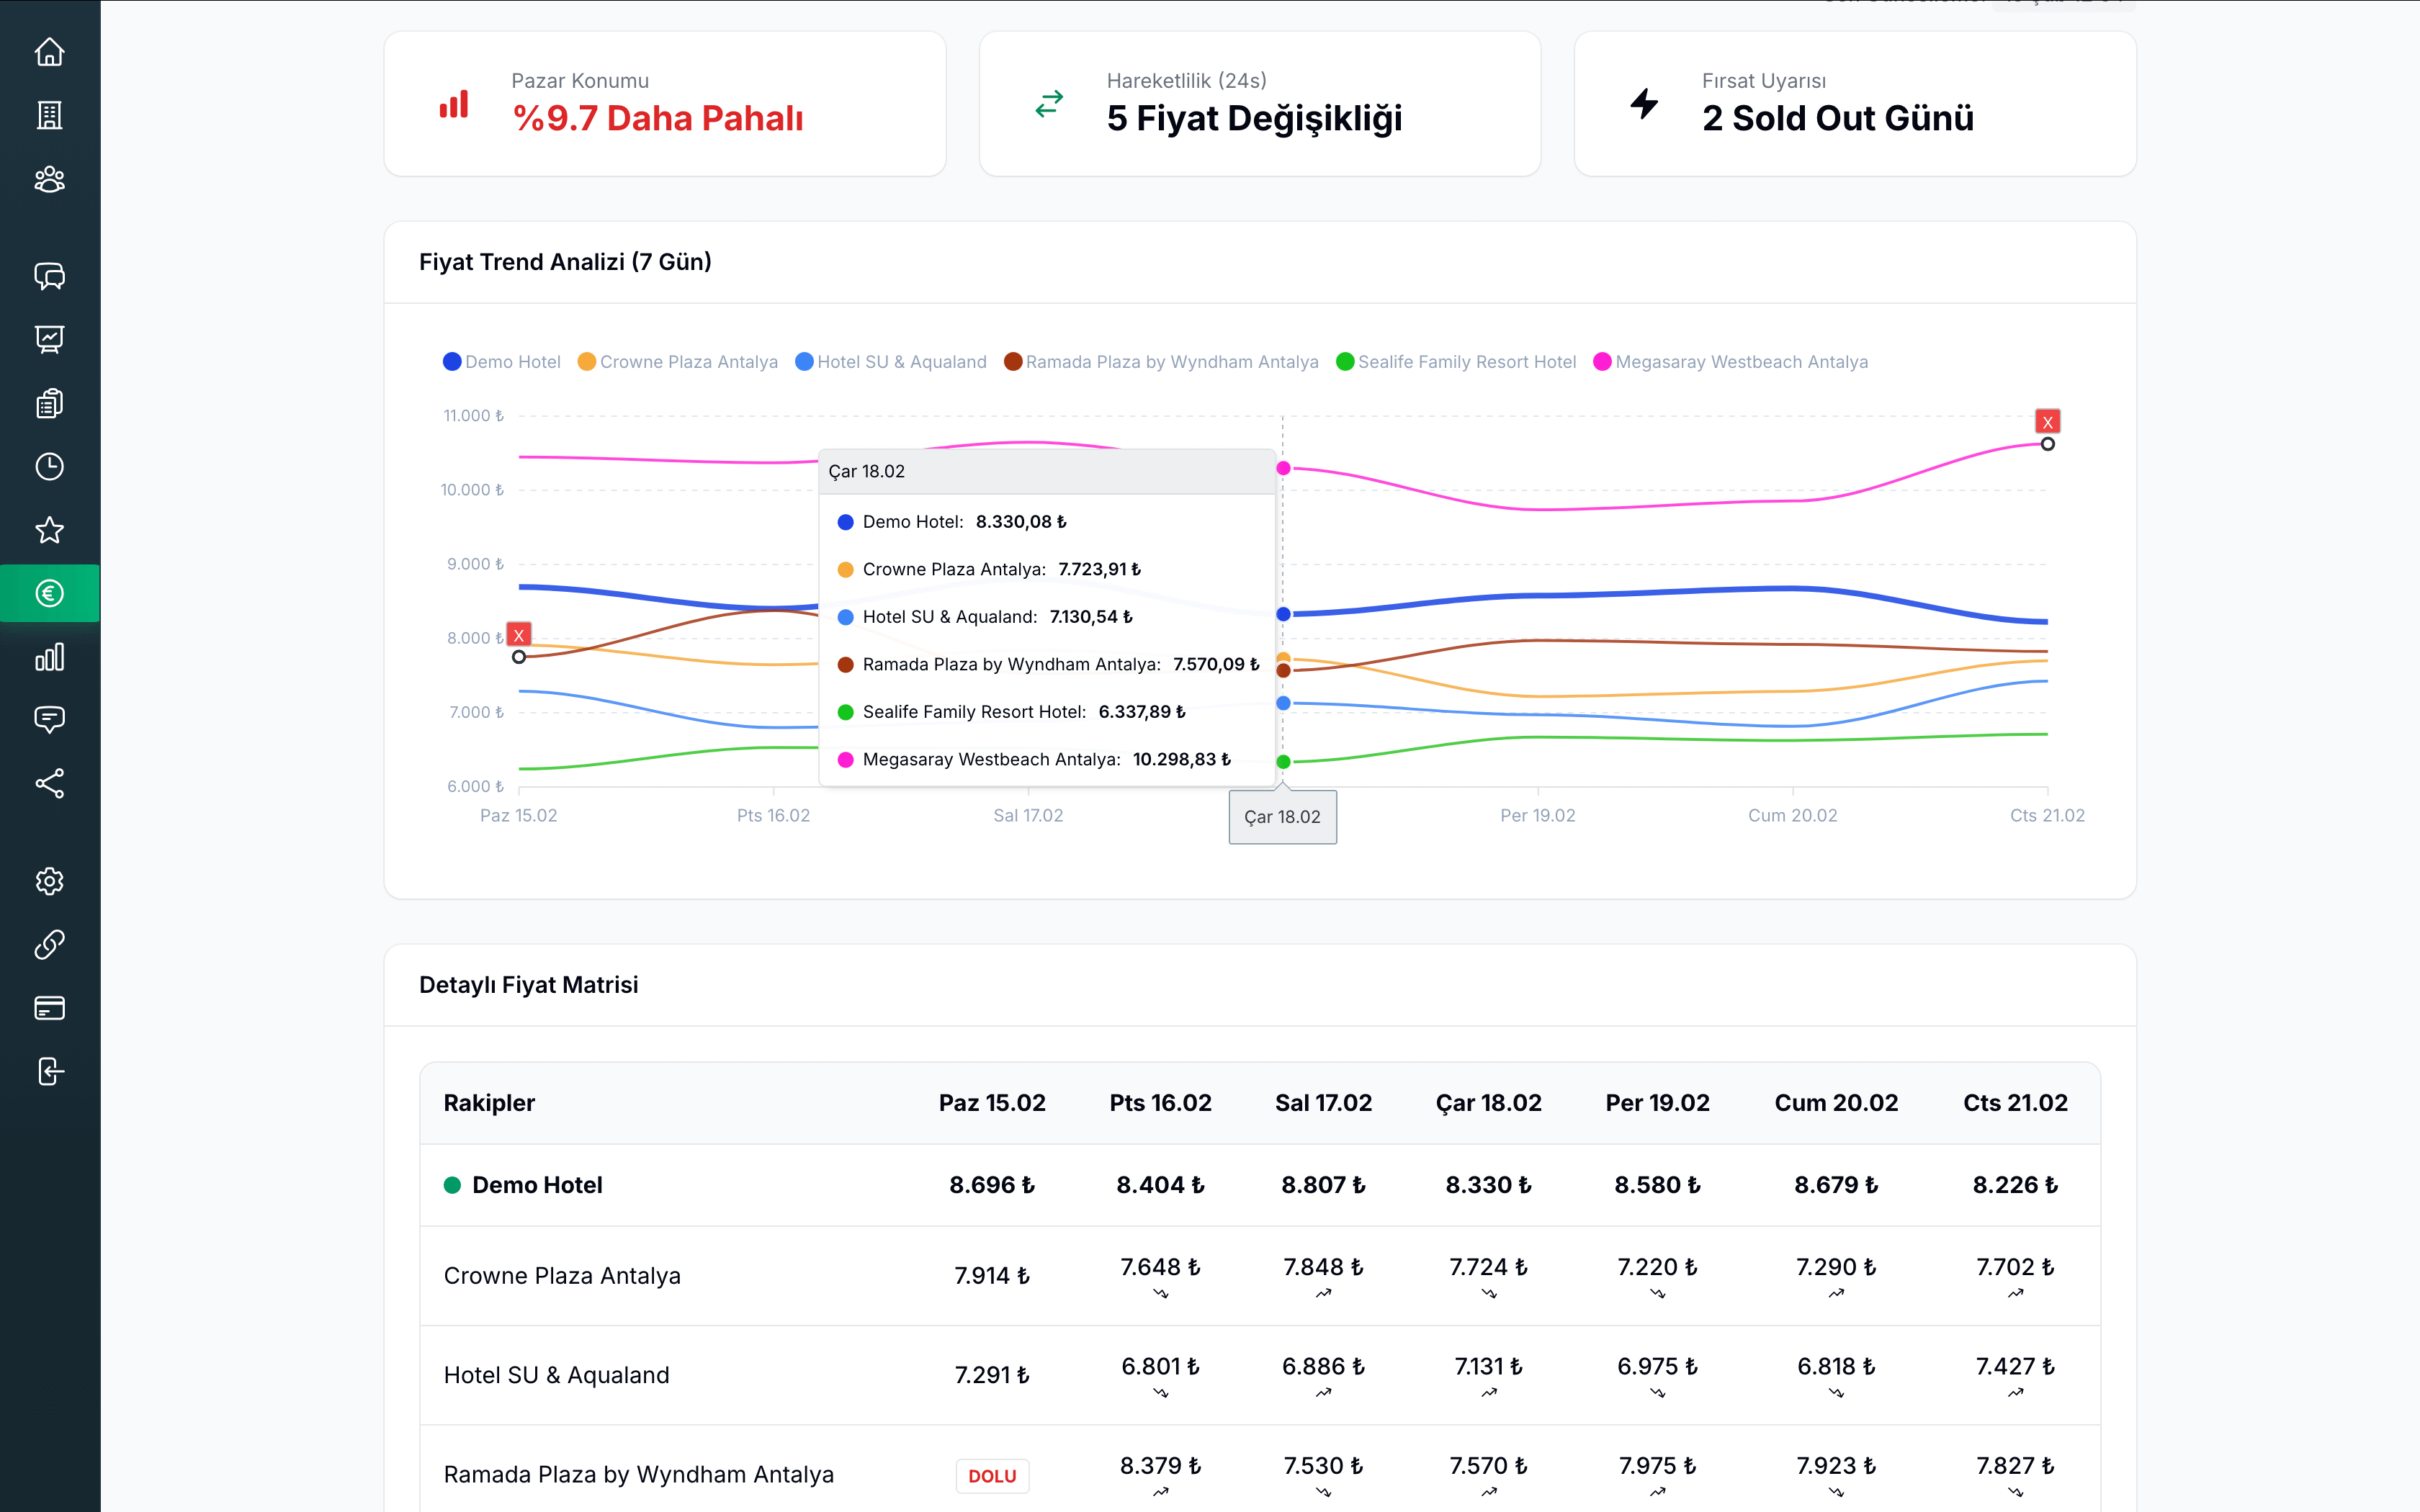The image size is (2420, 1512).
Task: Click the star favorites sidebar icon
Action: tap(49, 530)
